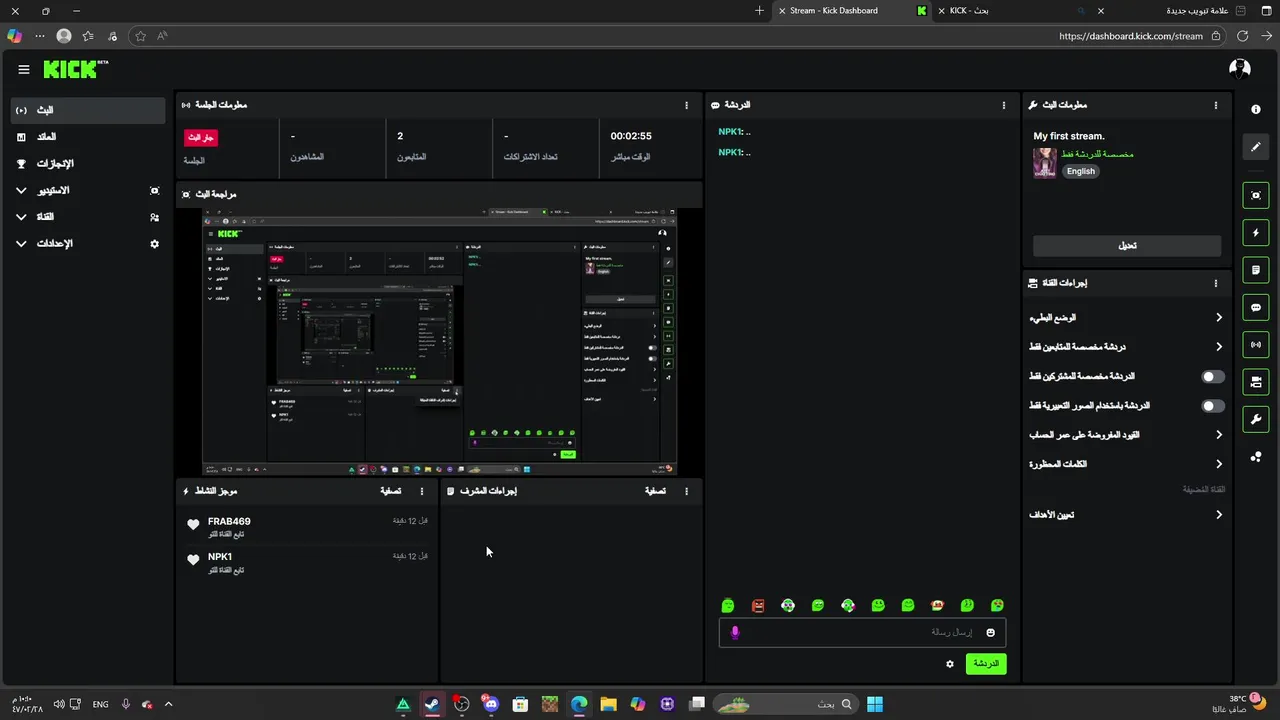Expand set goals (تعيين الأهداف) option
The width and height of the screenshot is (1280, 720).
pyautogui.click(x=1126, y=515)
